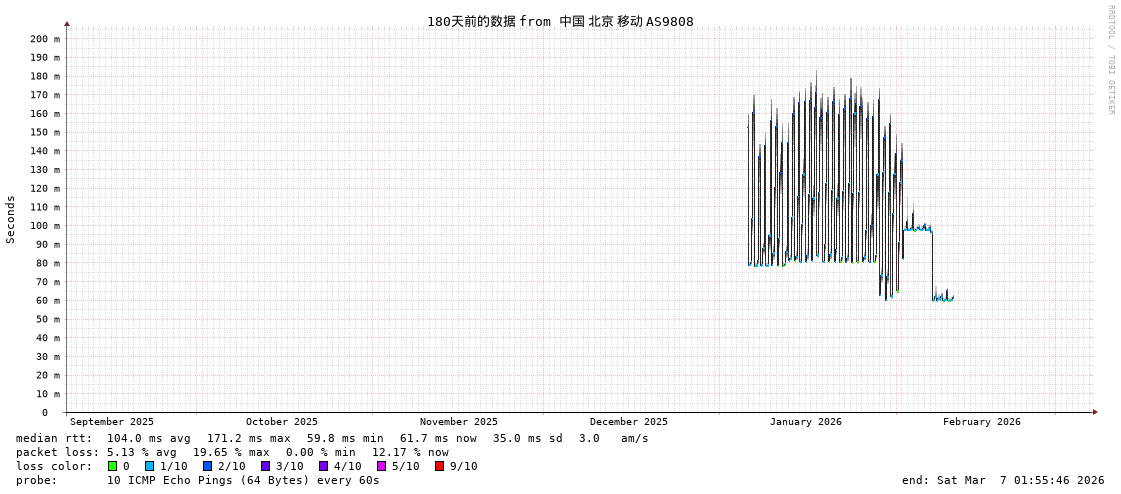Viewport: 1121px width, 494px height.
Task: Click the end timestamp Sat Mar 7
Action: [x=1002, y=480]
